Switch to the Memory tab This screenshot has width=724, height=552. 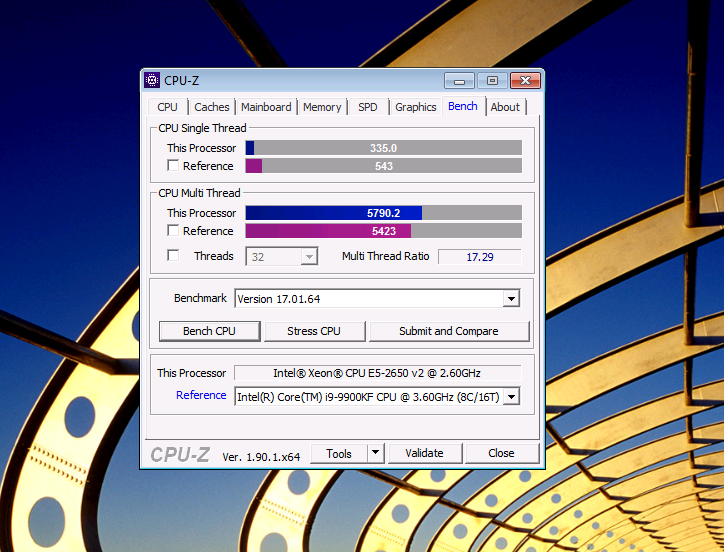(x=322, y=107)
